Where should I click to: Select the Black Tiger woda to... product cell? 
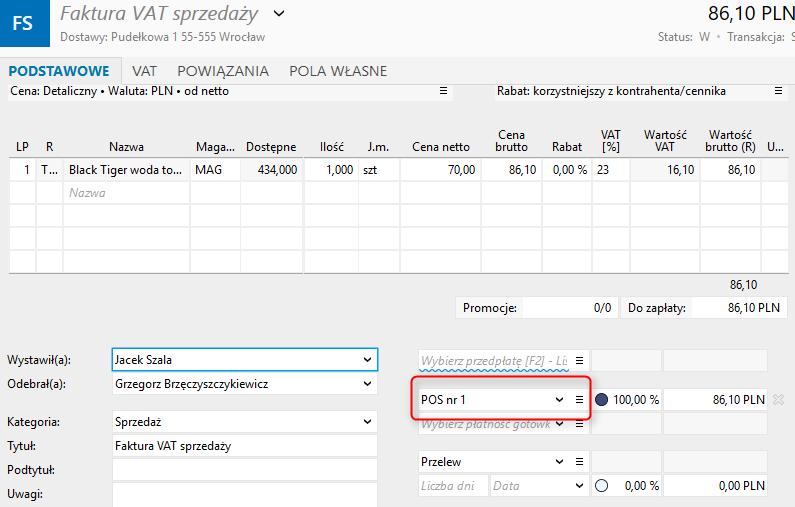tap(126, 170)
